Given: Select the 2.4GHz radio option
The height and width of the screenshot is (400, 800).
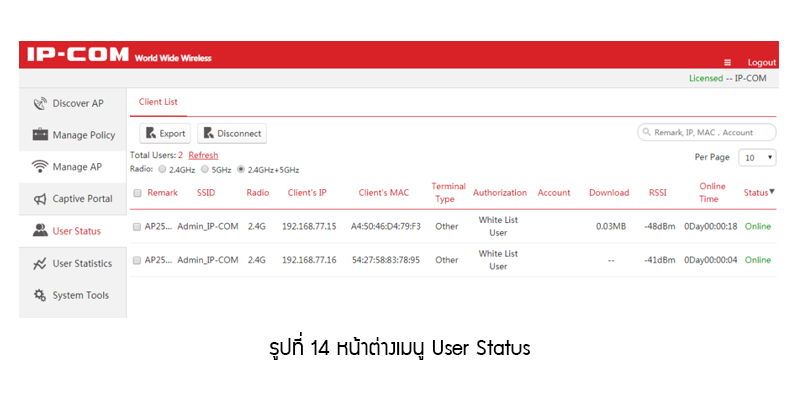Looking at the screenshot, I should [x=162, y=169].
